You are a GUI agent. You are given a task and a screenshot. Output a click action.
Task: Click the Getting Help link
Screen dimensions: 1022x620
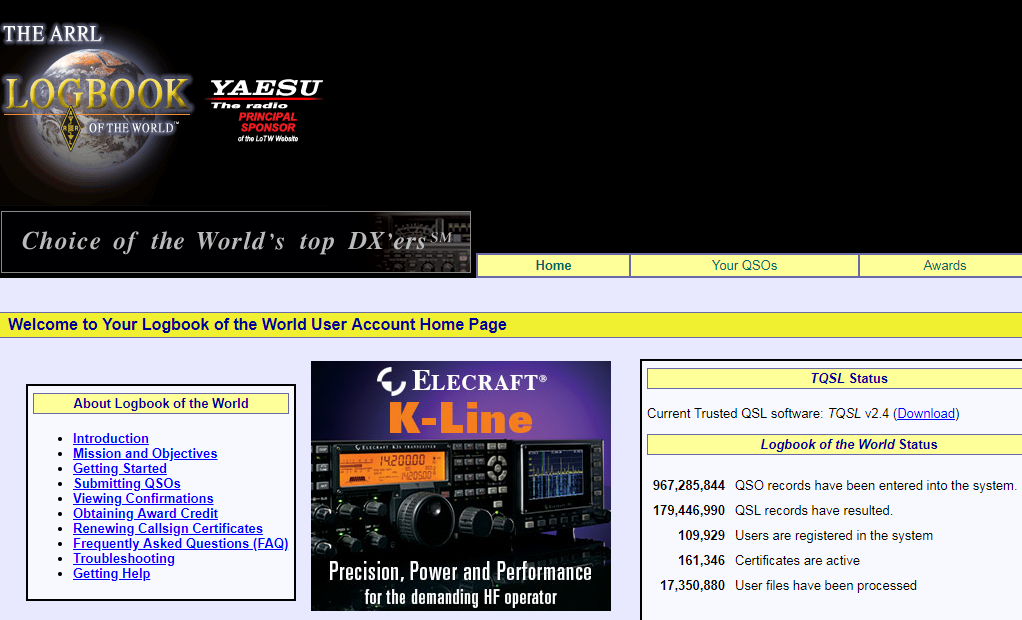tap(112, 574)
